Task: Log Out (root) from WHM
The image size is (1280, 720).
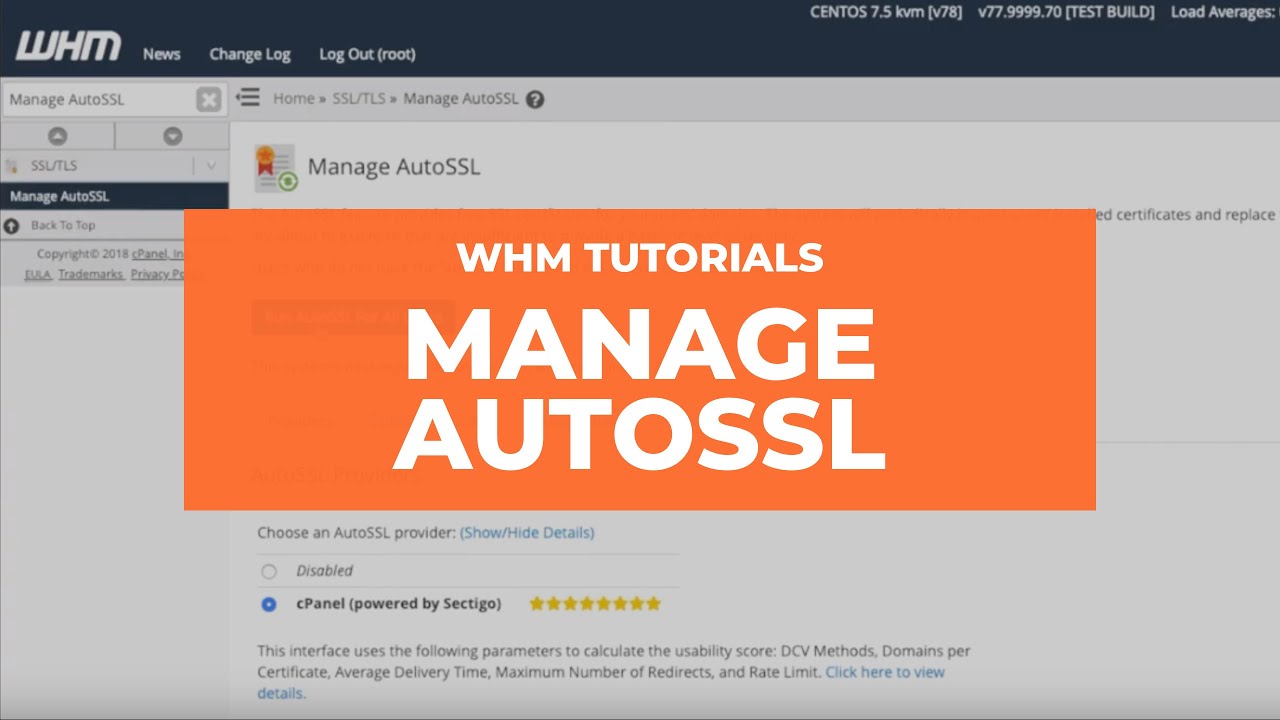Action: point(367,54)
